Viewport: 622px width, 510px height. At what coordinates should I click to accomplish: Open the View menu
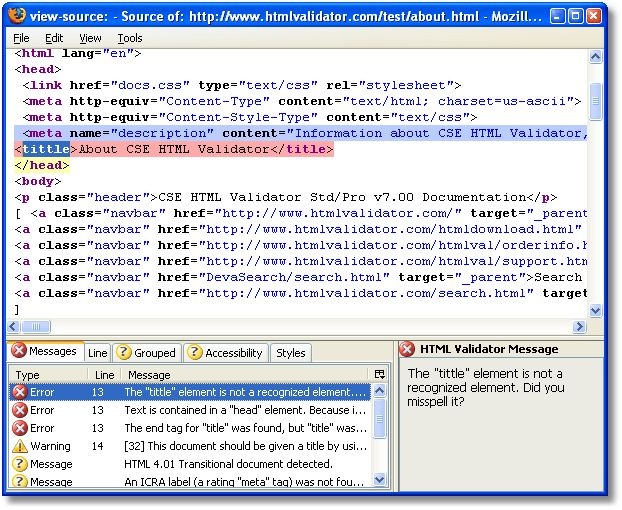(x=90, y=38)
